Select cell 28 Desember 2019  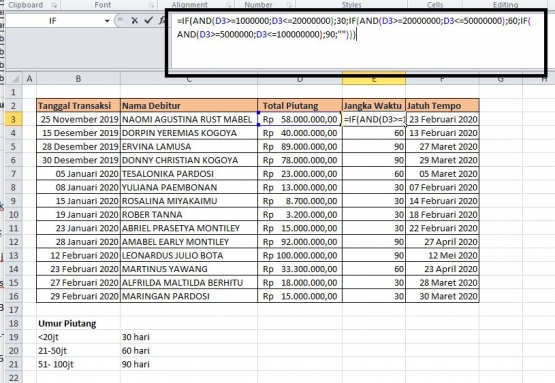point(78,147)
